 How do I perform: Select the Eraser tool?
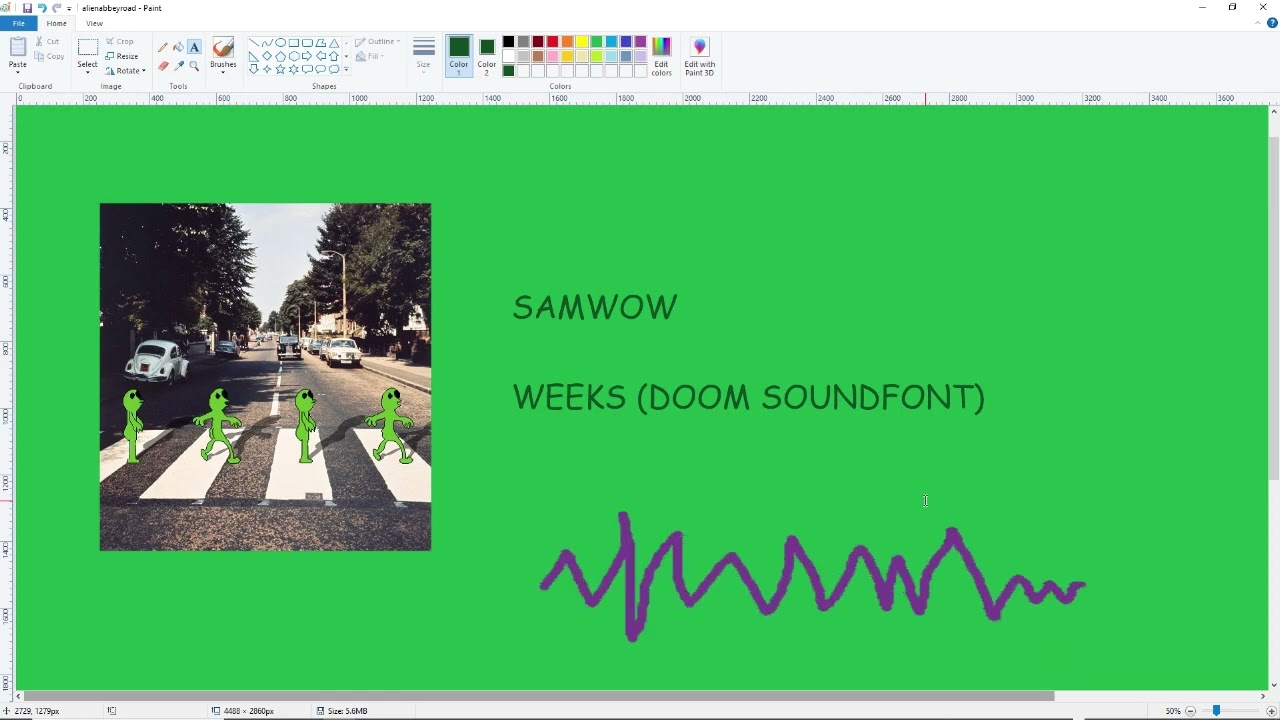click(163, 66)
